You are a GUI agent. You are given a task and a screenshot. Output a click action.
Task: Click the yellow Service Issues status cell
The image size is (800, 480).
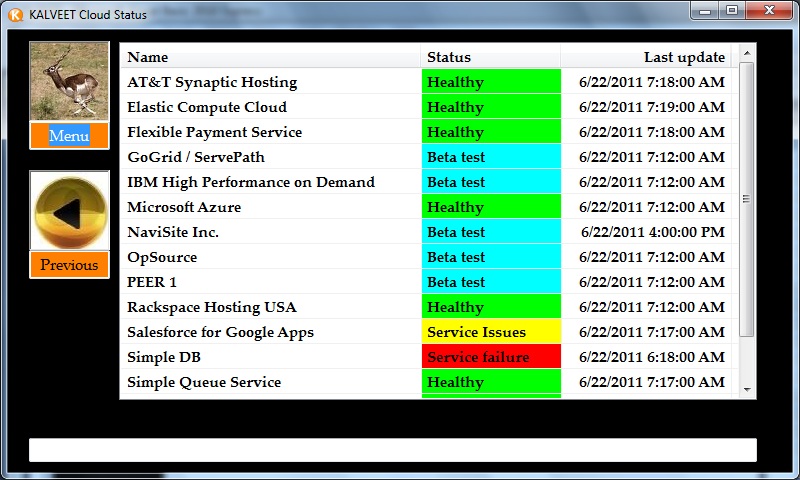coord(491,332)
